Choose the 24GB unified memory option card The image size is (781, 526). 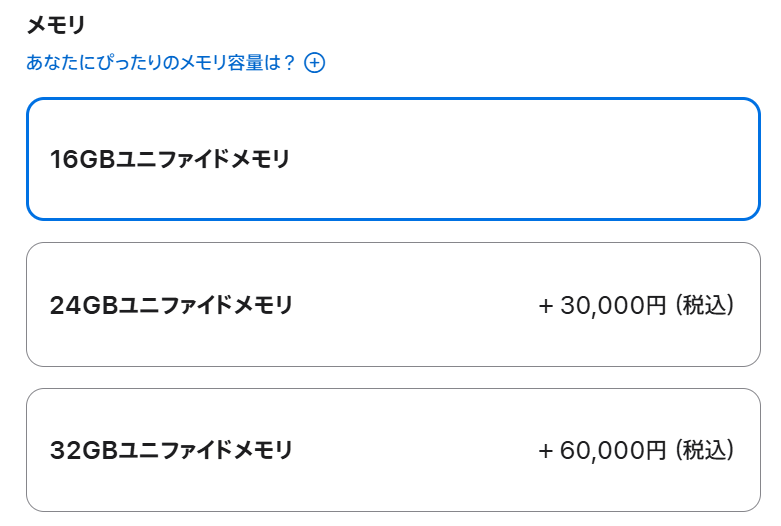click(x=393, y=305)
